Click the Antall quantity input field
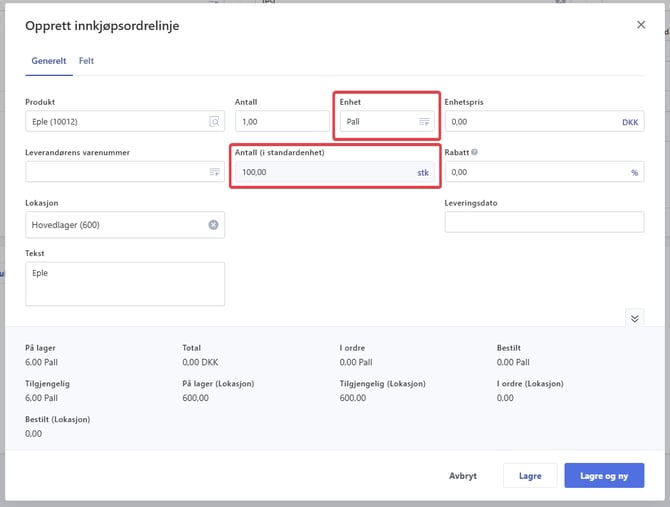 (x=281, y=122)
